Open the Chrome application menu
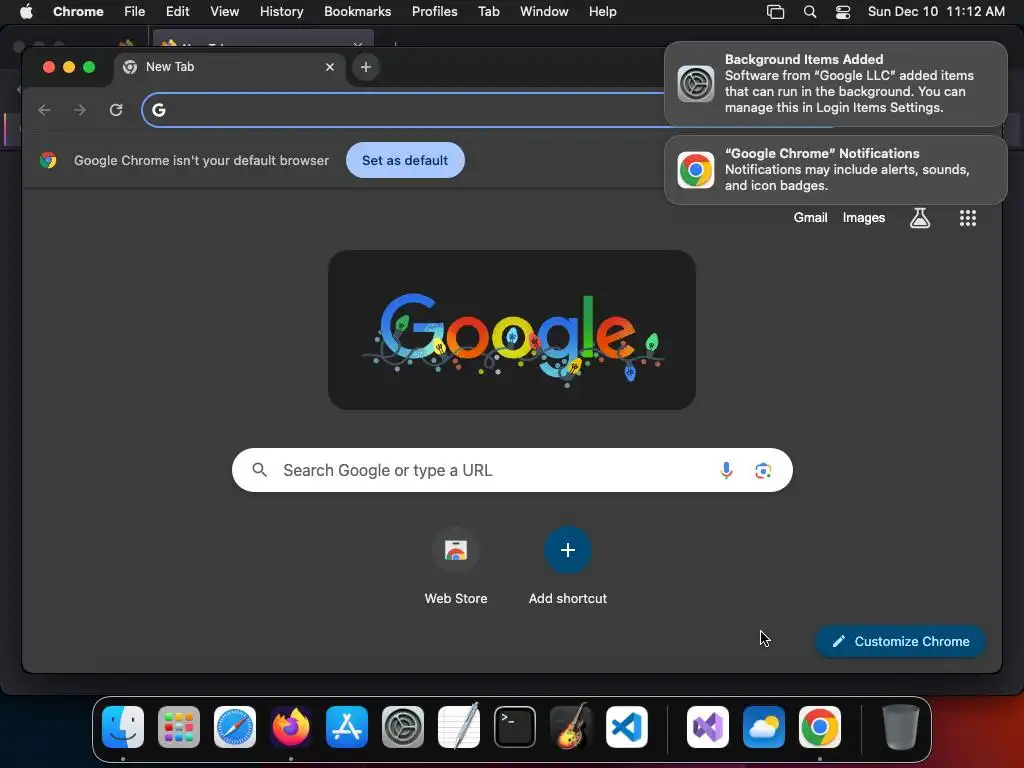Screen dimensions: 1024x768 tap(78, 11)
